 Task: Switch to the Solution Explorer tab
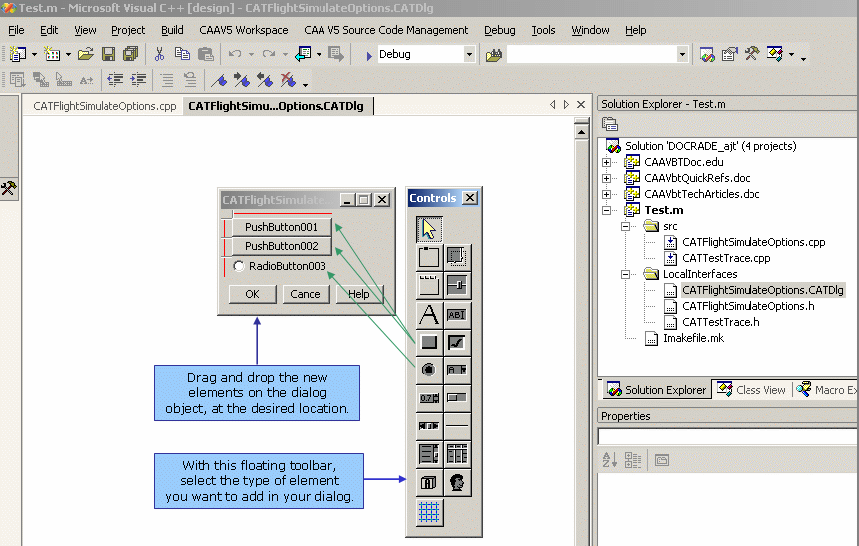click(x=657, y=390)
